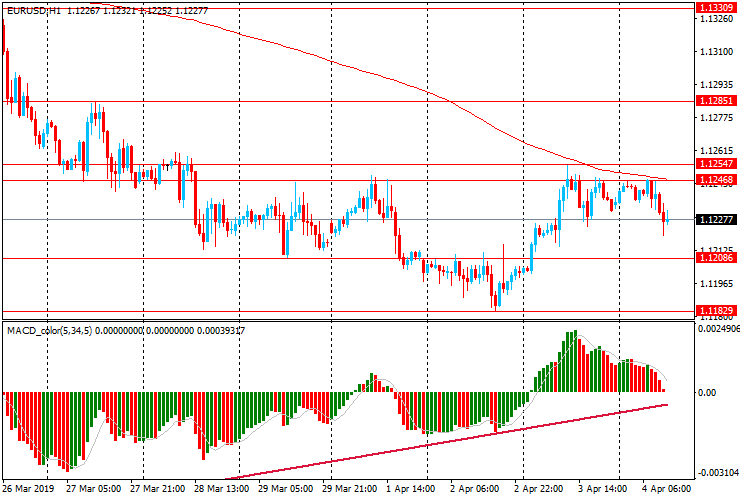Click the -0.003104 MACD scale value

point(718,473)
